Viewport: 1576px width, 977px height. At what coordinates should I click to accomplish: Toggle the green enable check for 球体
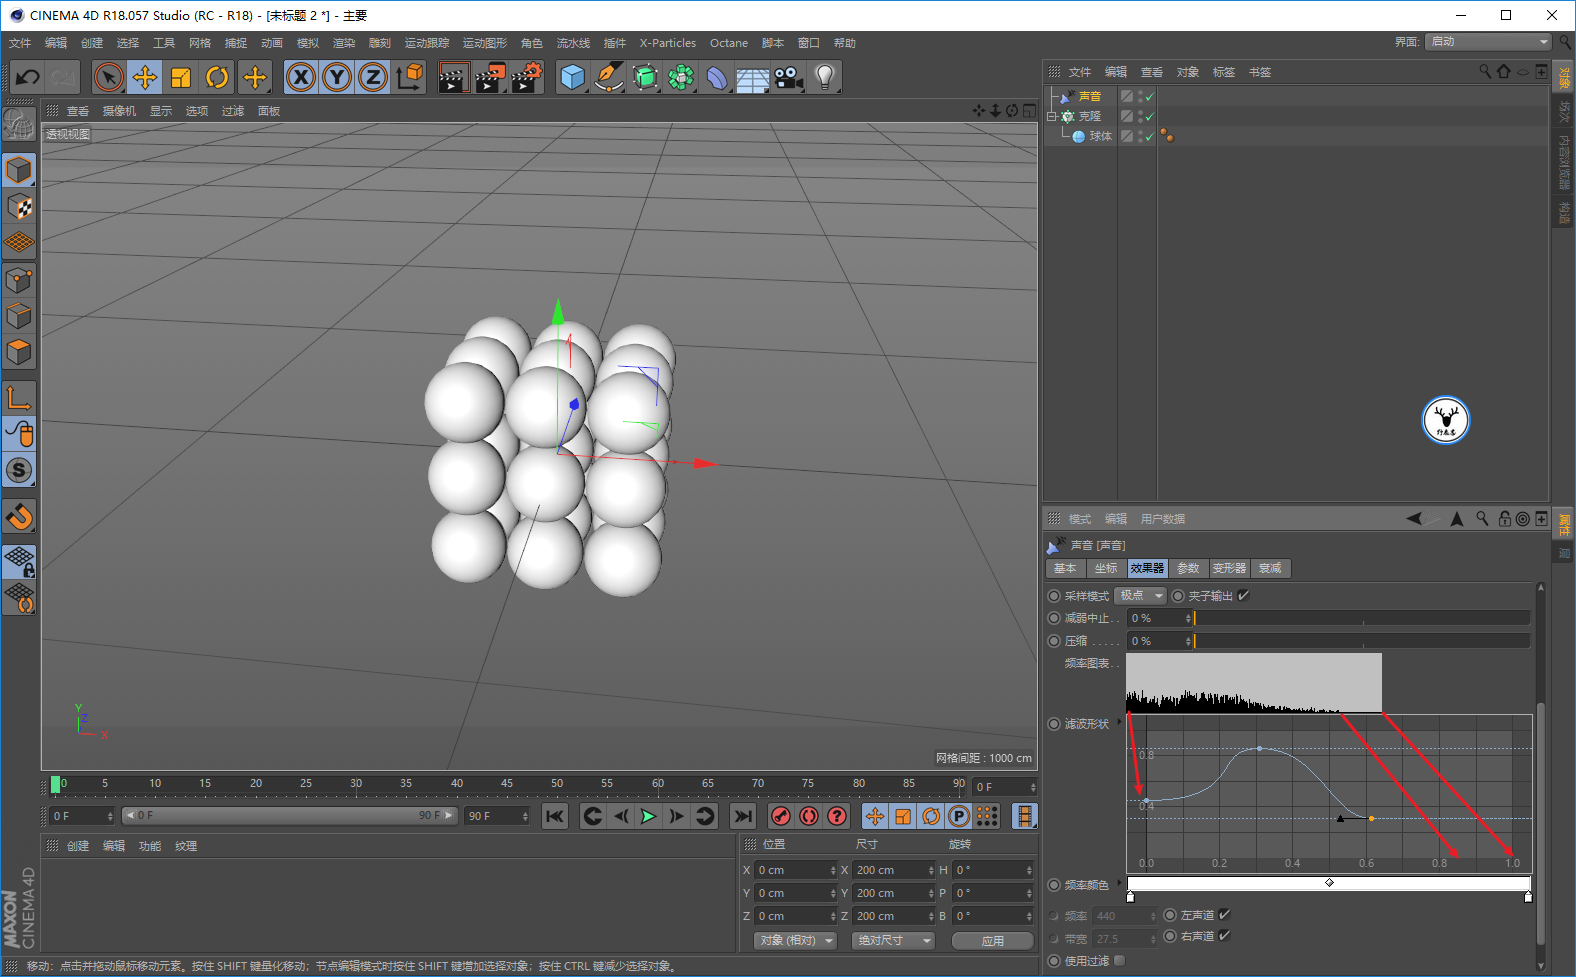pyautogui.click(x=1150, y=137)
